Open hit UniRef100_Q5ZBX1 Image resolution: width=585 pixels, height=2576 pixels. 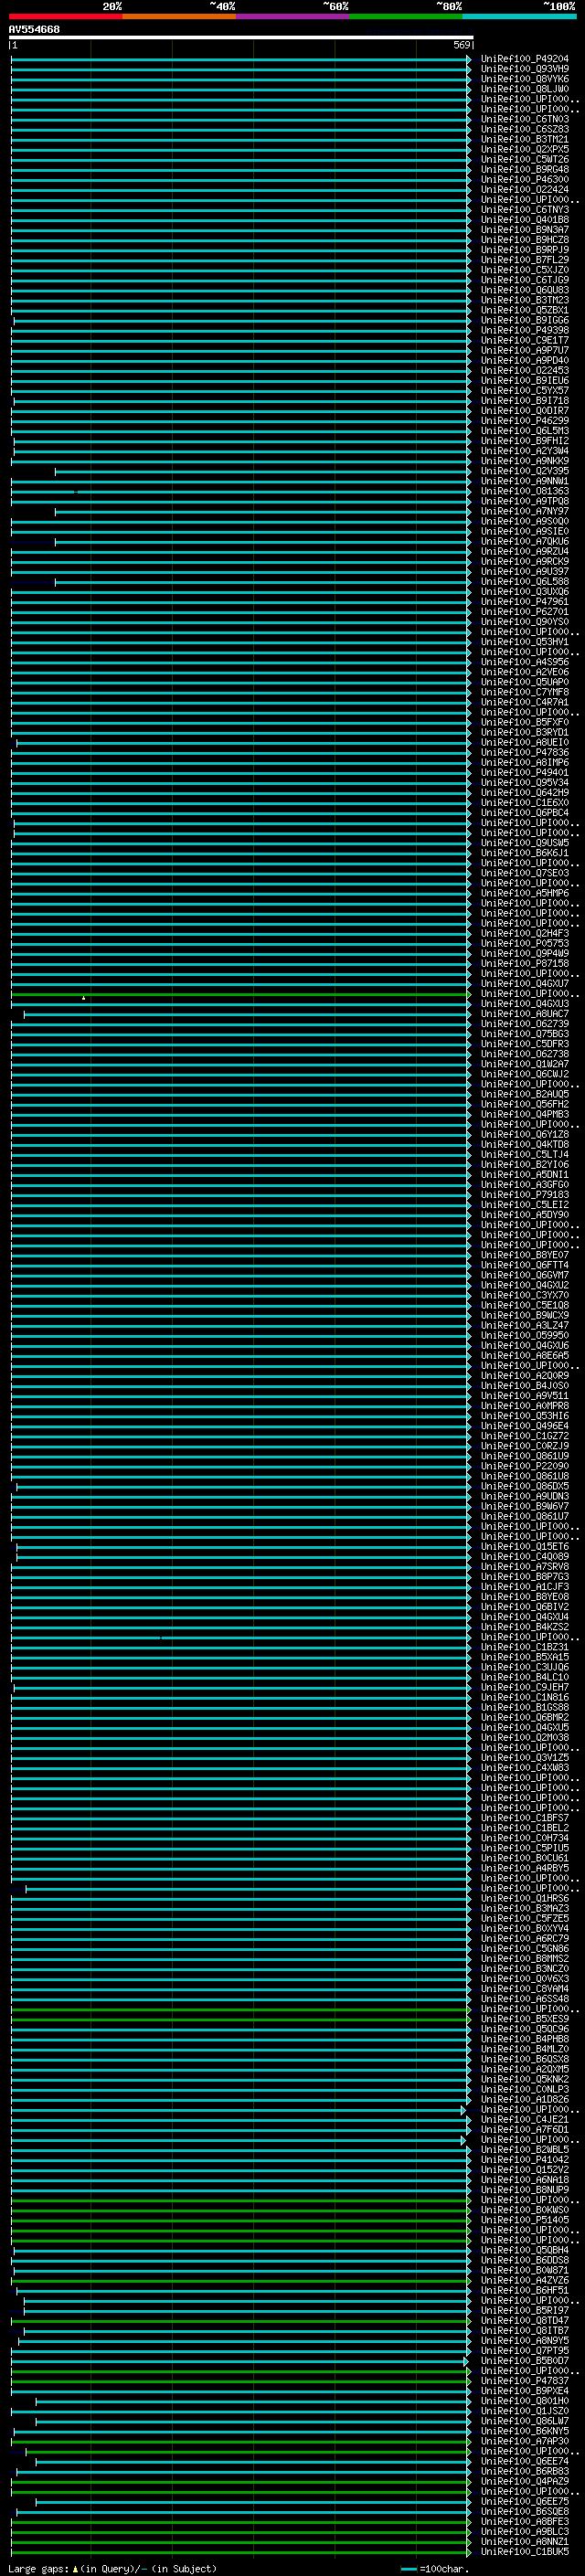[x=524, y=310]
